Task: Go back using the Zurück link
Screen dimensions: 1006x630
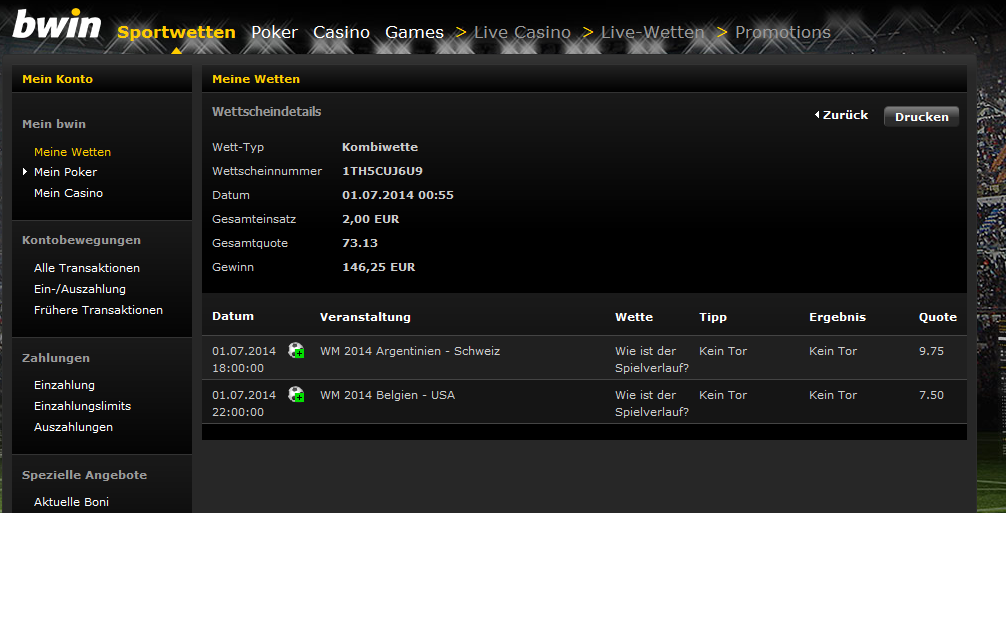Action: (x=845, y=115)
